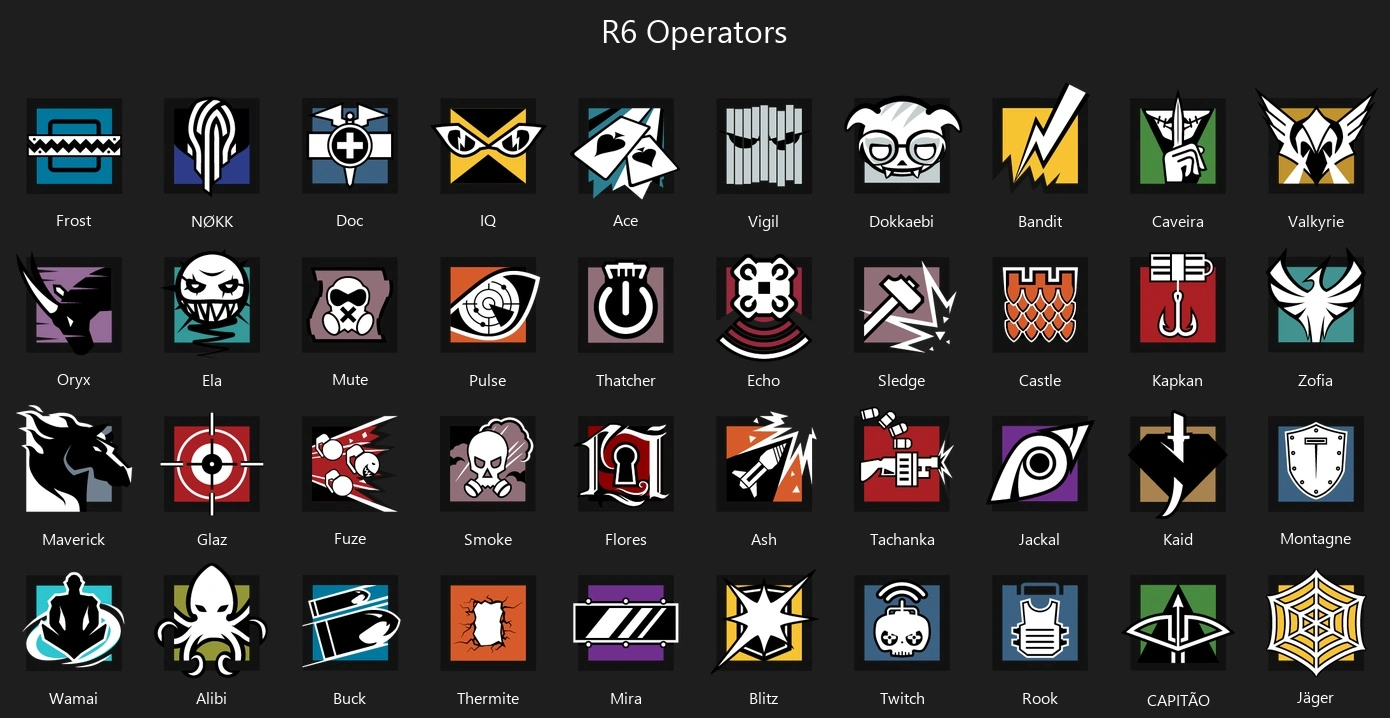
Task: Click the Flores keyhole icon
Action: (x=626, y=464)
